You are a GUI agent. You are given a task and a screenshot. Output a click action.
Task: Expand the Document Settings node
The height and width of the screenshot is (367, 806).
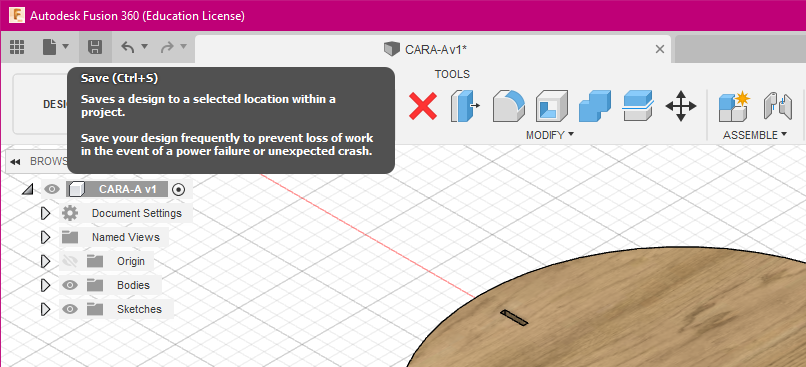(x=45, y=213)
